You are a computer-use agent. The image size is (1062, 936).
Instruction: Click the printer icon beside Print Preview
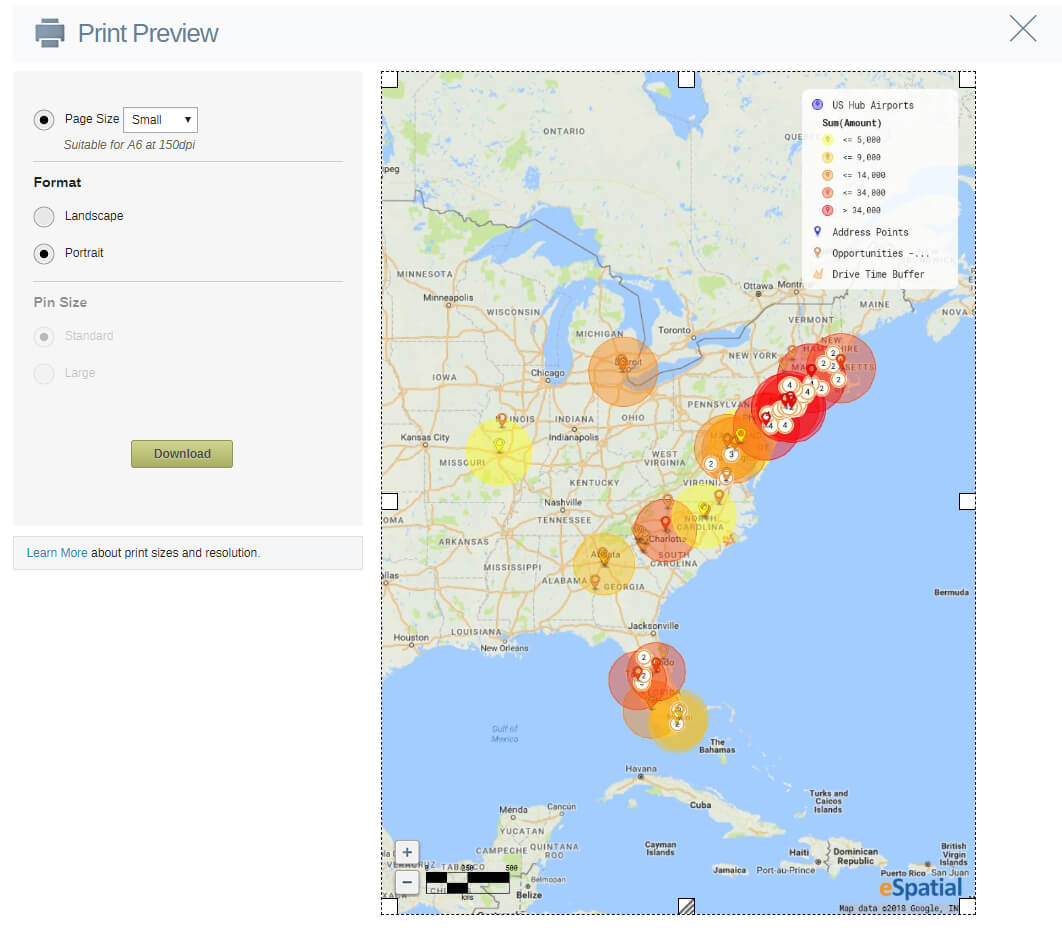[x=50, y=33]
